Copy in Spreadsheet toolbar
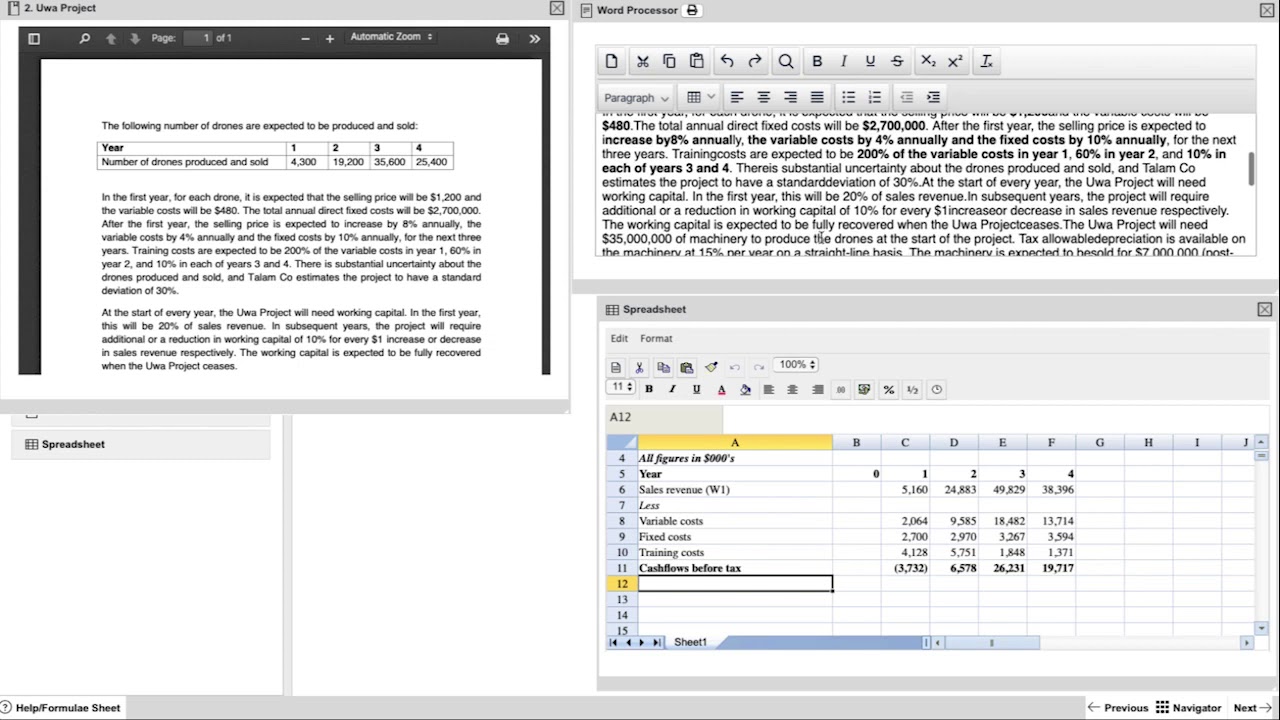The width and height of the screenshot is (1280, 720). tap(663, 367)
